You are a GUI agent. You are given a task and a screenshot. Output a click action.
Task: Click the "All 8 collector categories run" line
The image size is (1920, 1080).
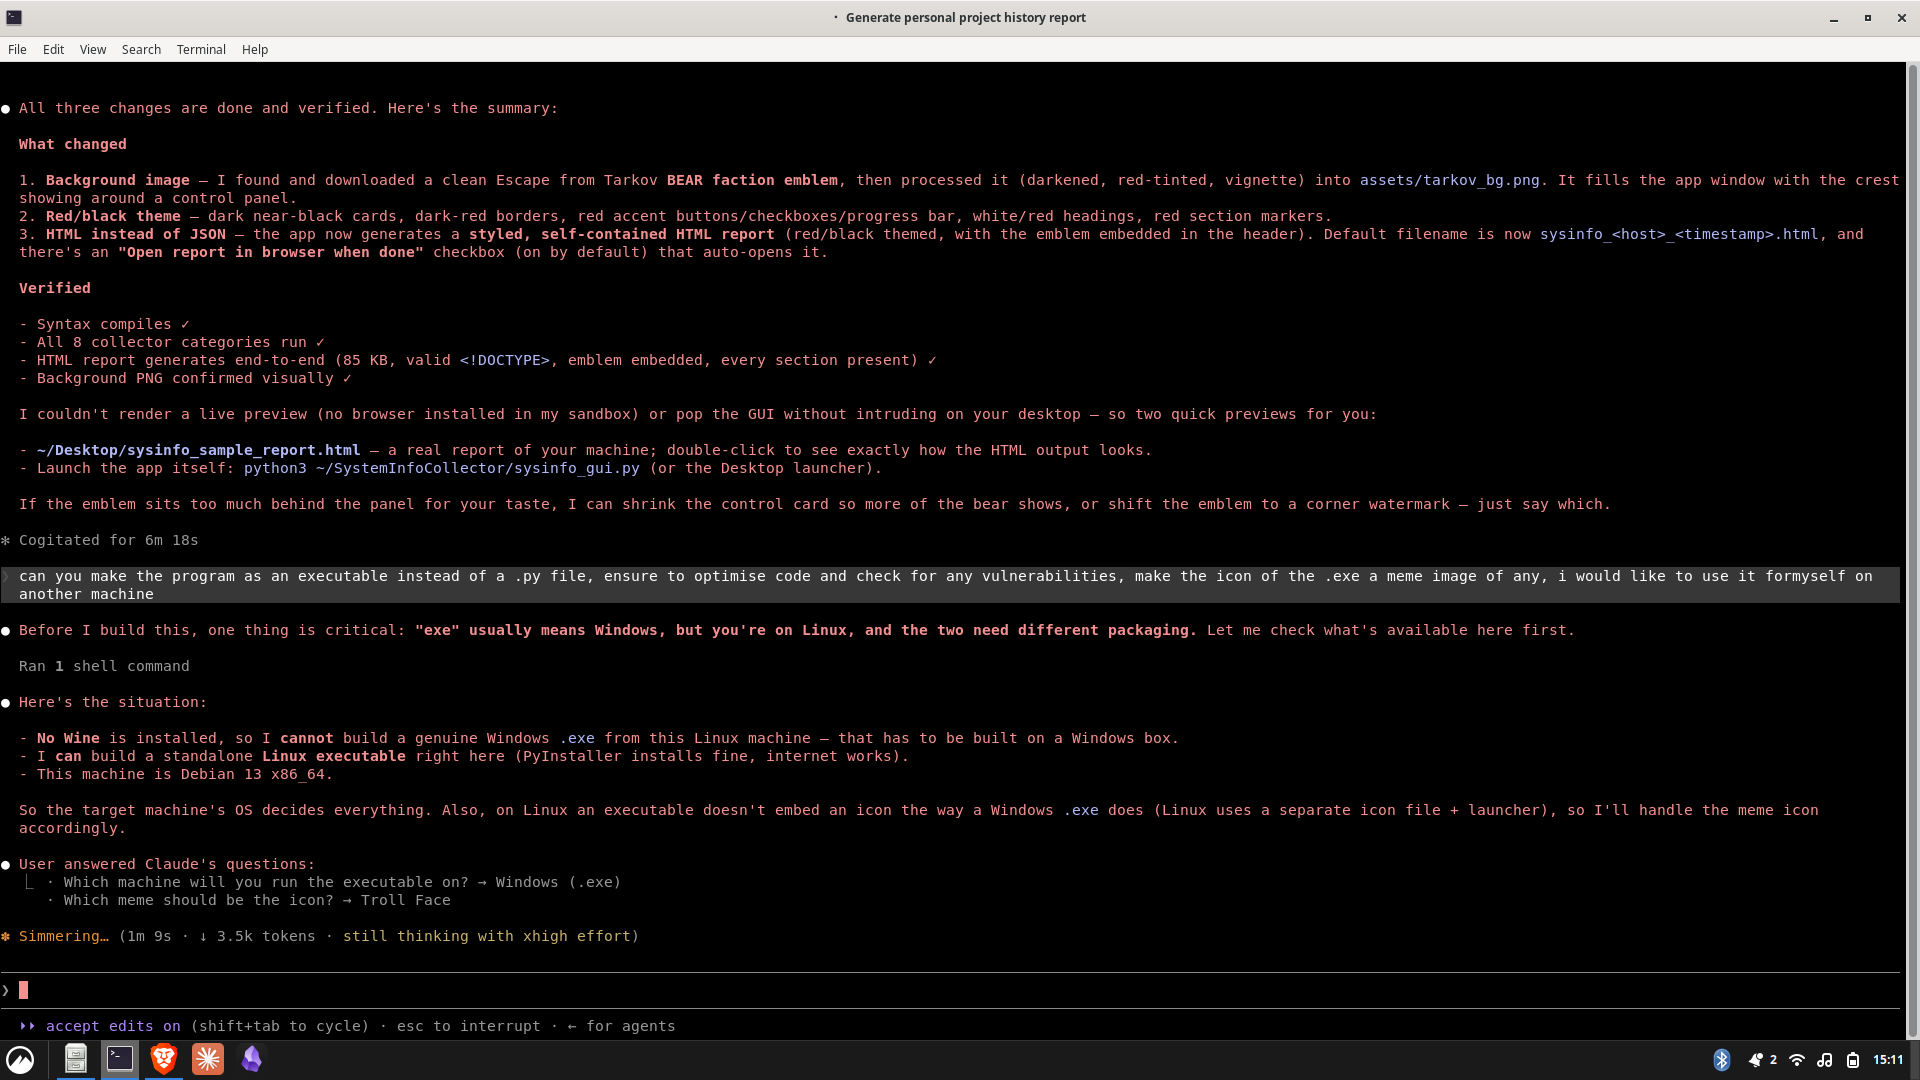coord(172,342)
